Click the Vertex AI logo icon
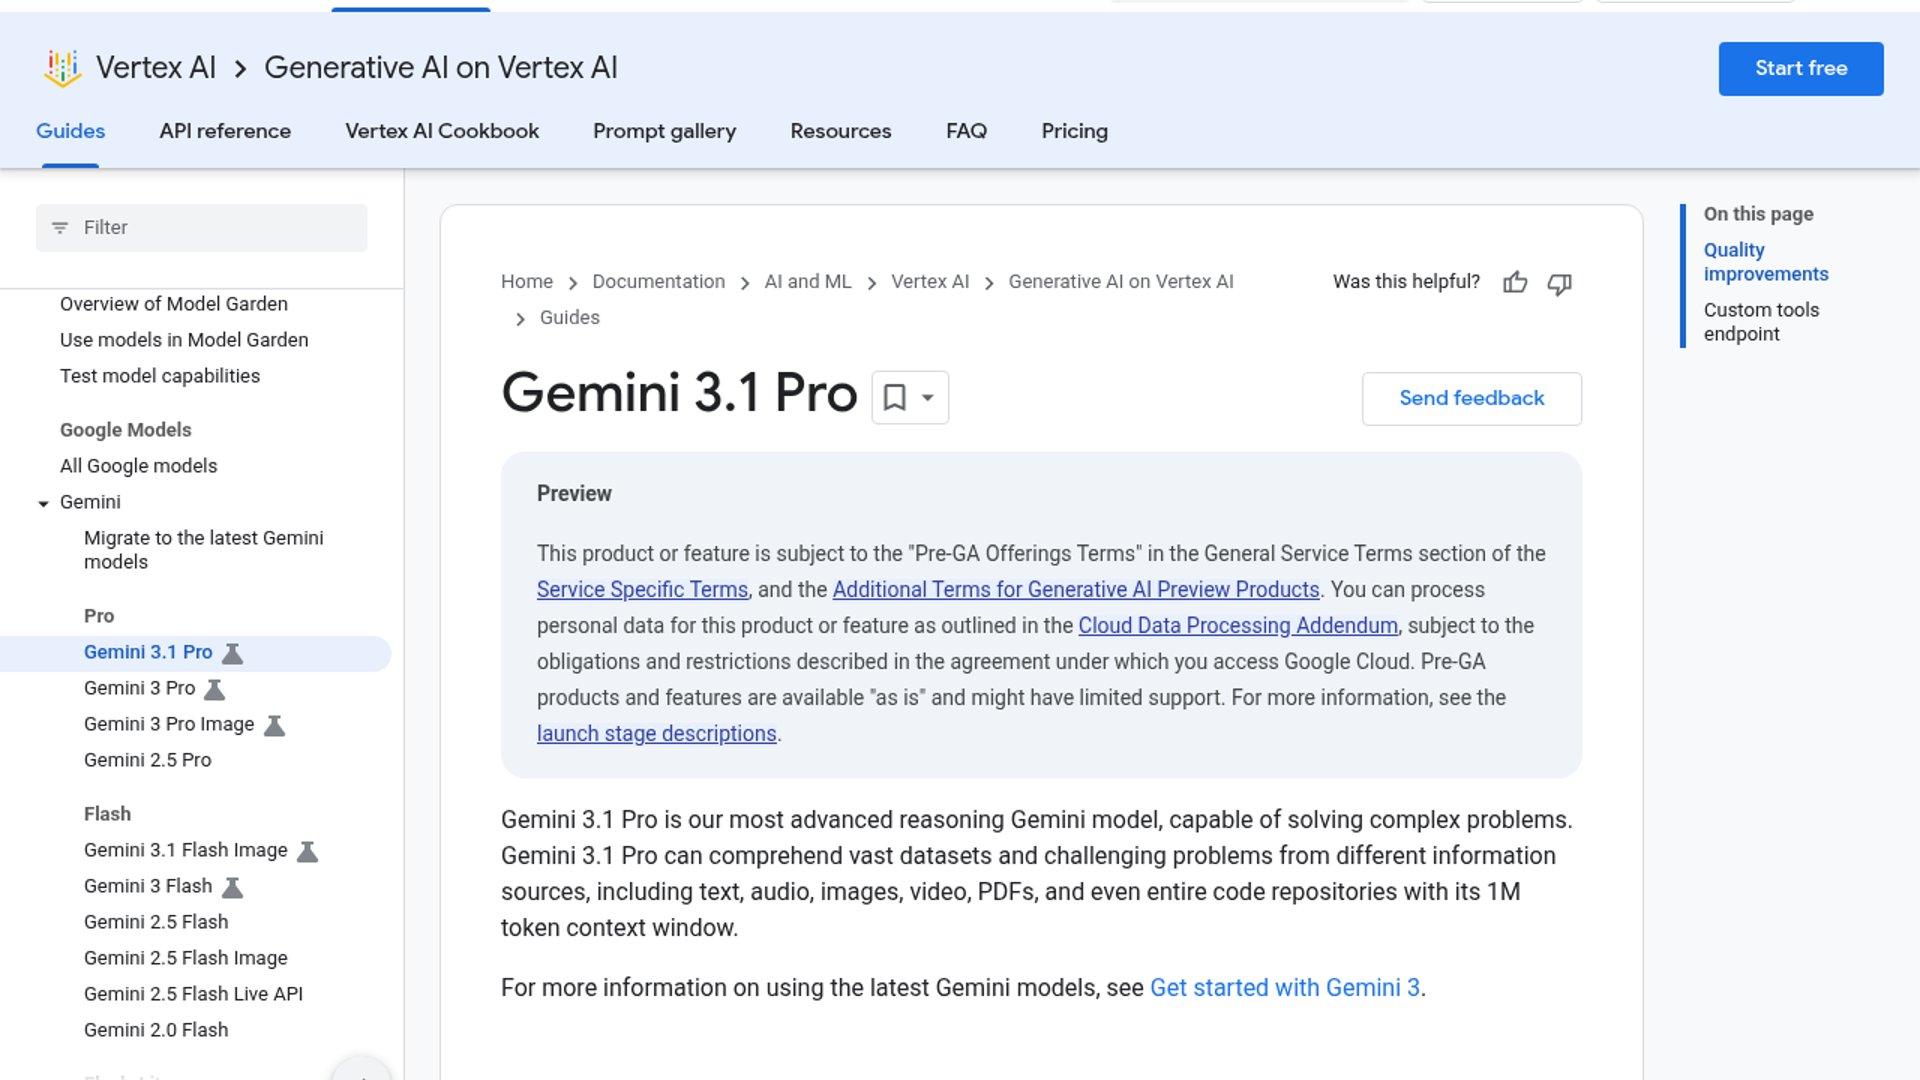 coord(62,68)
